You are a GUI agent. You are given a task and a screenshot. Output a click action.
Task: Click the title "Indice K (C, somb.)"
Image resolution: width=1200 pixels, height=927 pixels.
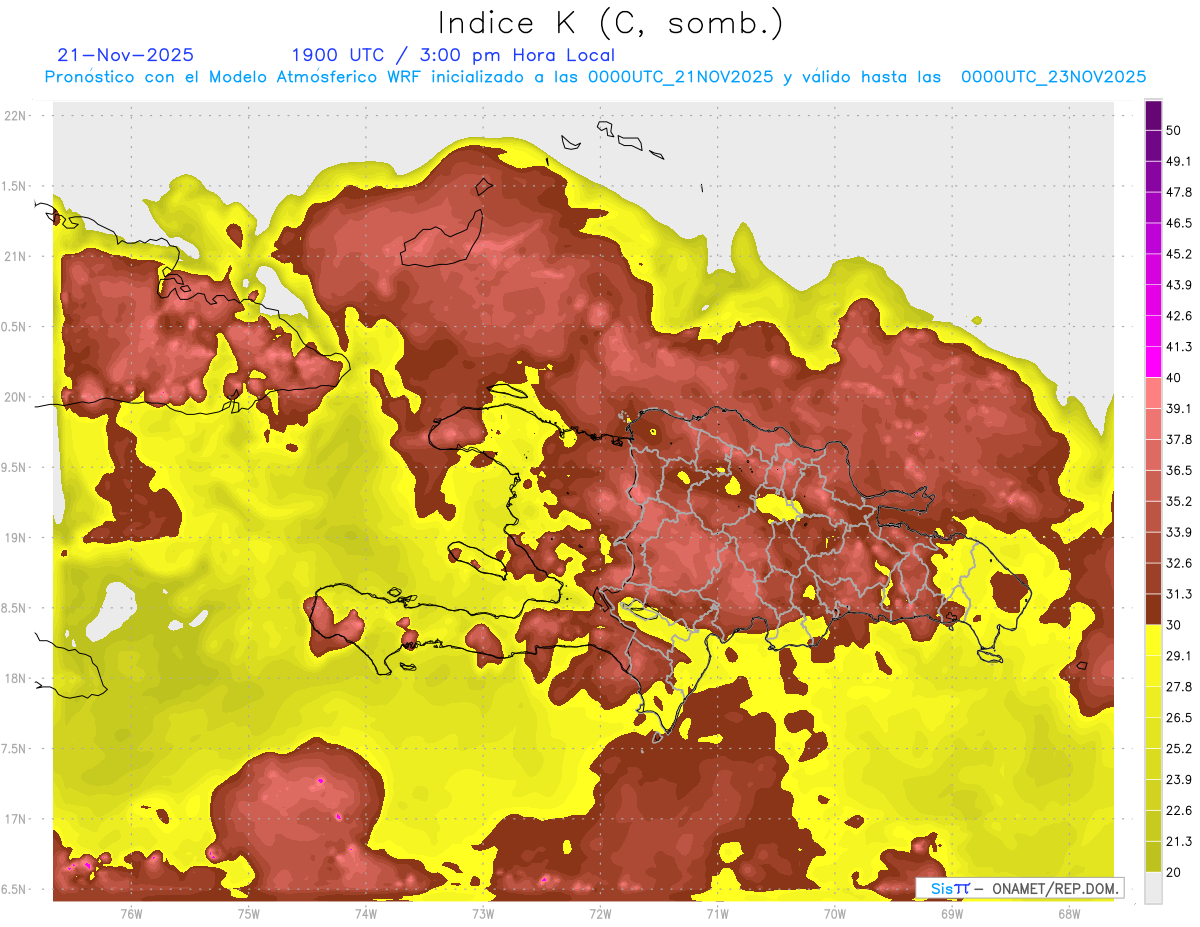[x=611, y=23]
